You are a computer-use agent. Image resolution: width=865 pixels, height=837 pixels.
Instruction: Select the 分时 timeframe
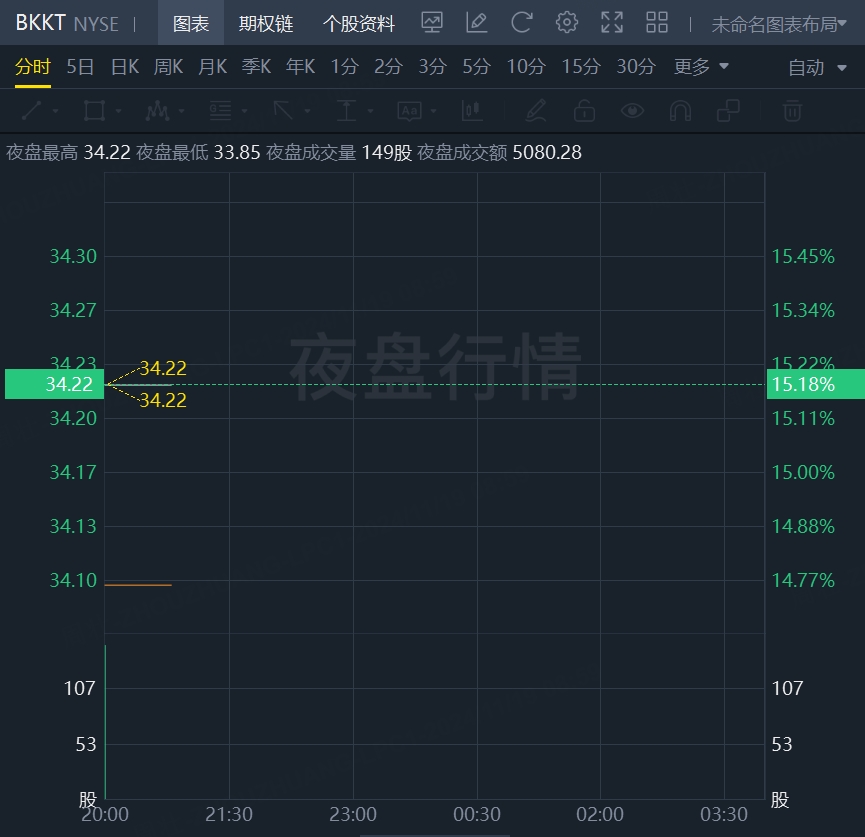click(33, 67)
